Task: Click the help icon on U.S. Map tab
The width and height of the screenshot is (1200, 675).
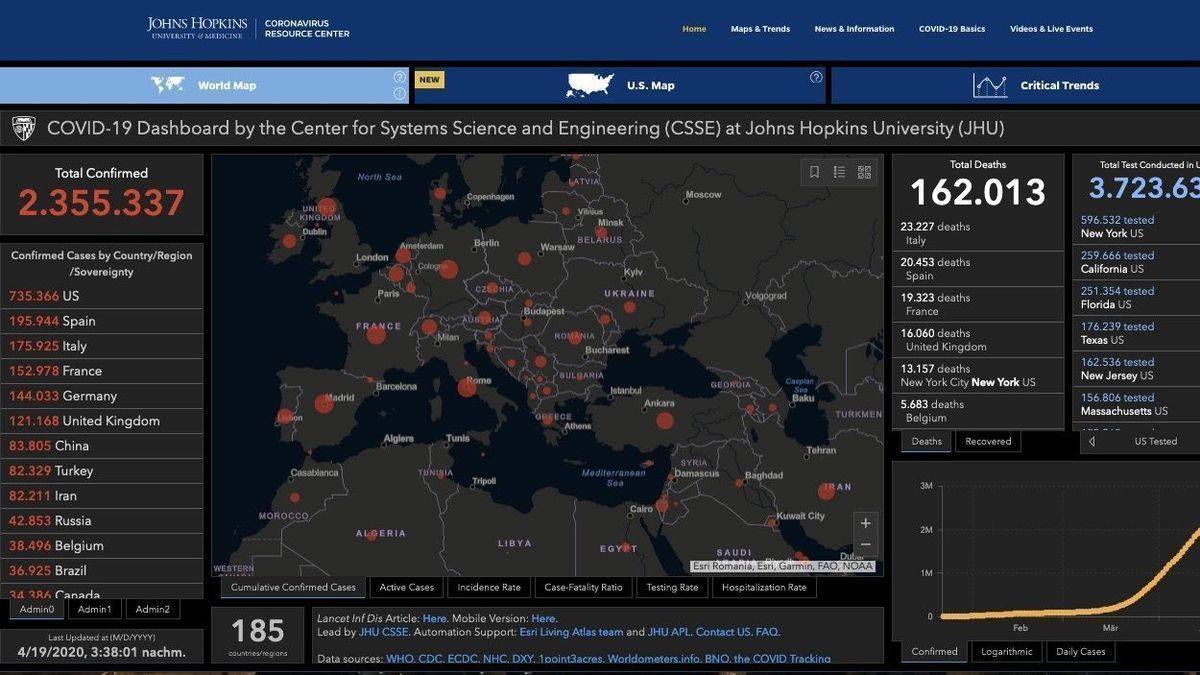Action: tap(816, 77)
